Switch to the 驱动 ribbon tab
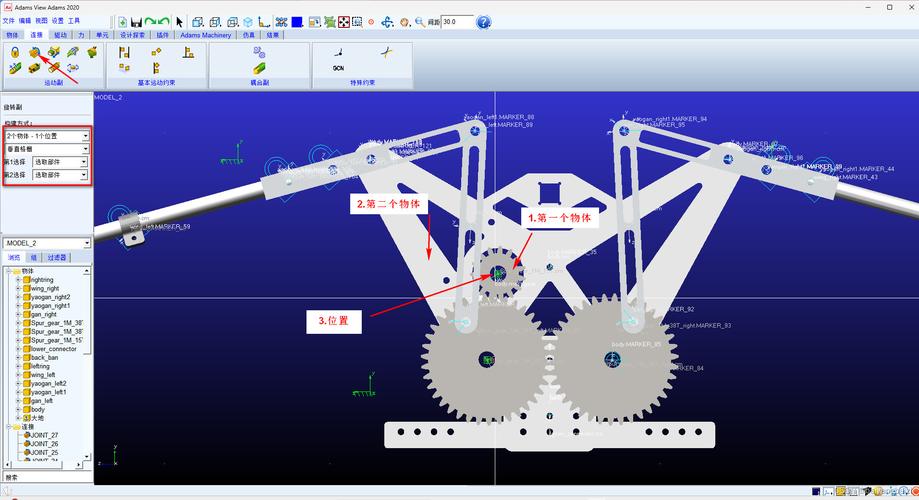The height and width of the screenshot is (500, 919). [60, 35]
